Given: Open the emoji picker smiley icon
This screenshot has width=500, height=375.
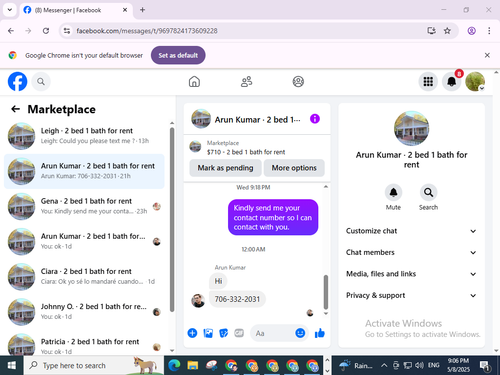Looking at the screenshot, I should (300, 333).
